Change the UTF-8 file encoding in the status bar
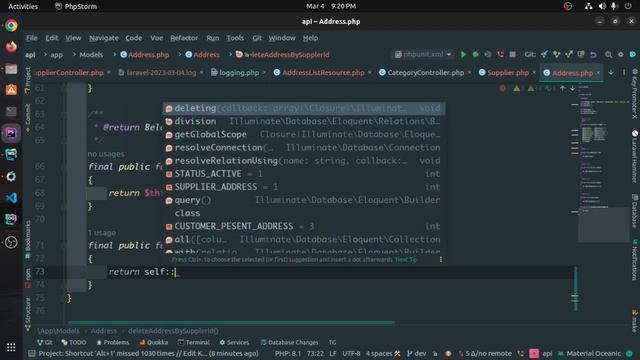 [351, 353]
